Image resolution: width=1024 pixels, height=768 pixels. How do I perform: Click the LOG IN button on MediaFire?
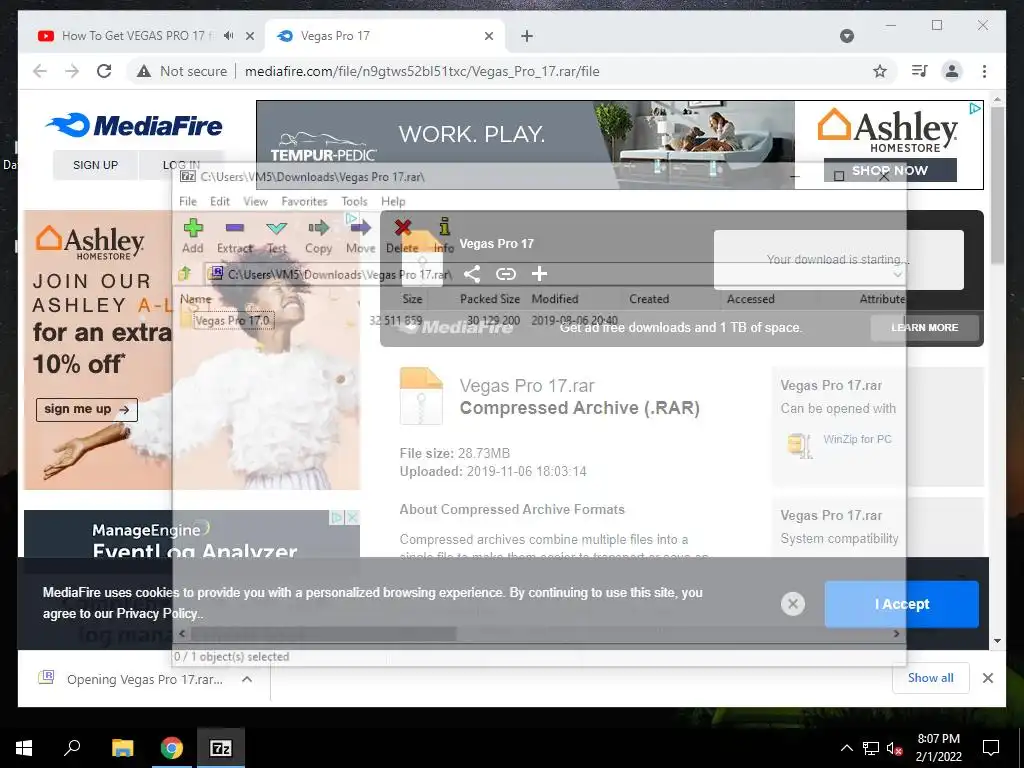tap(181, 165)
